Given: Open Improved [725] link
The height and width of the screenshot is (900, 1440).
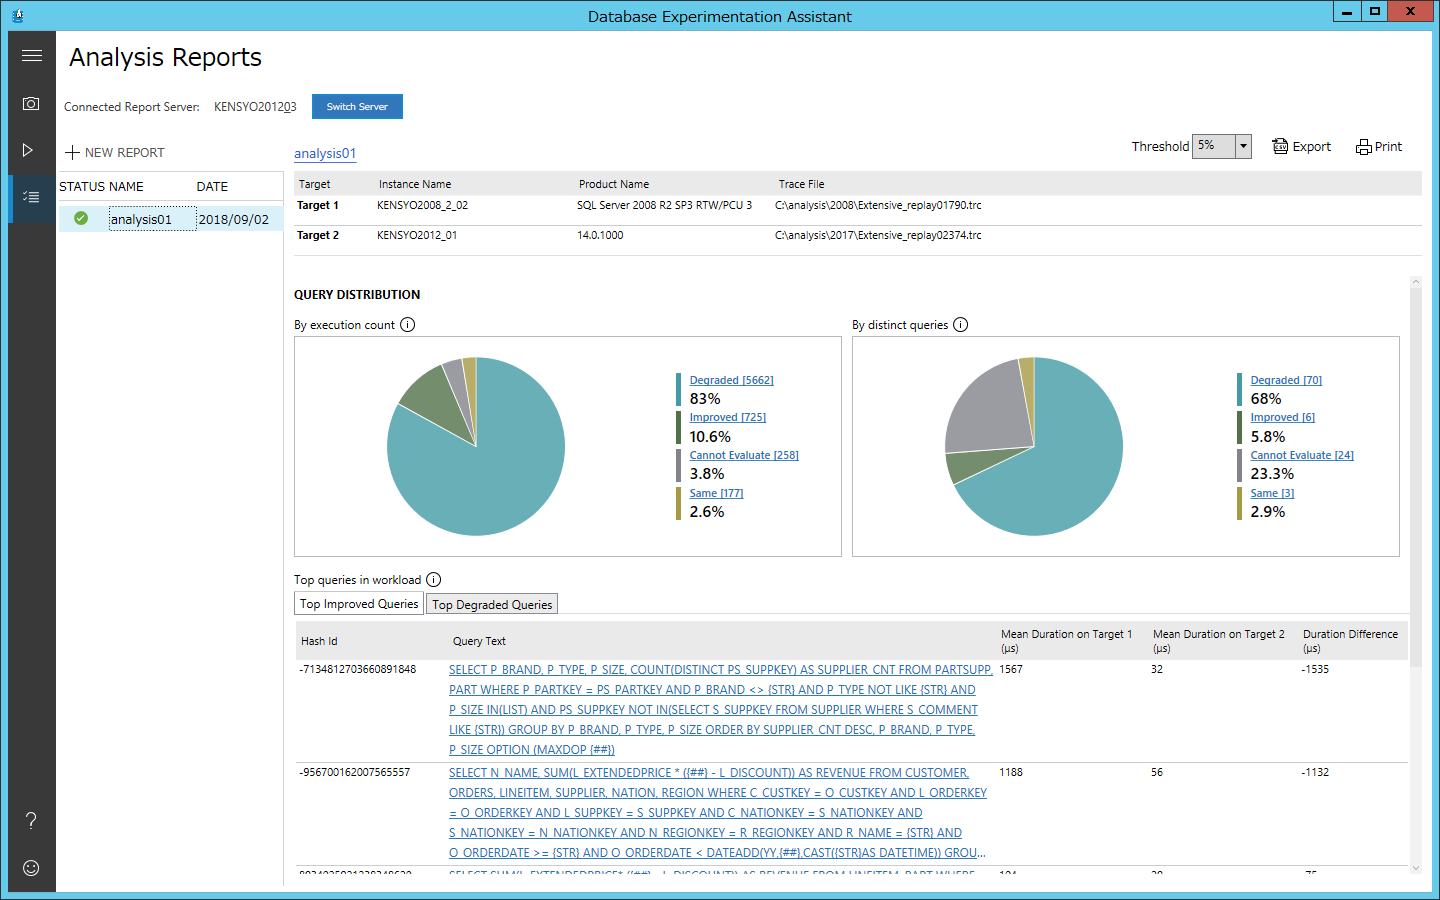Looking at the screenshot, I should click(x=728, y=417).
